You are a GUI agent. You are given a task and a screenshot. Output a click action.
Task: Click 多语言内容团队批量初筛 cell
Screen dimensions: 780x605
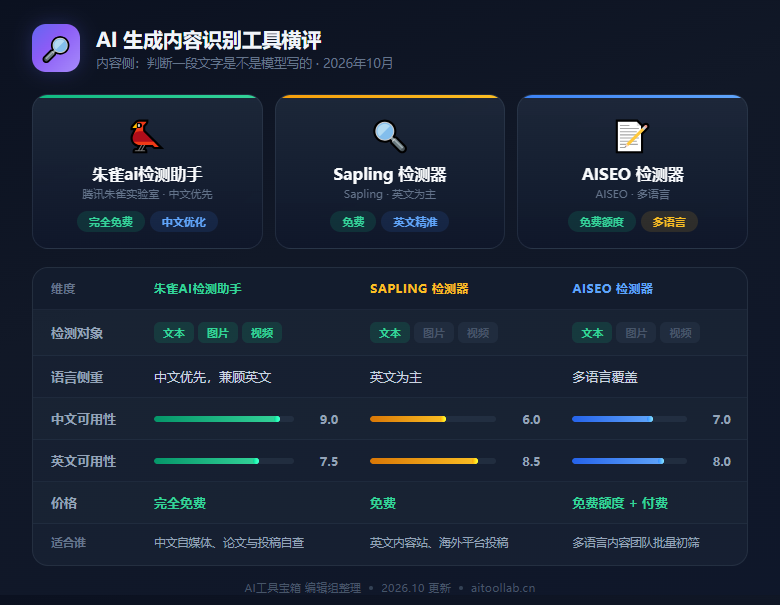tap(635, 542)
